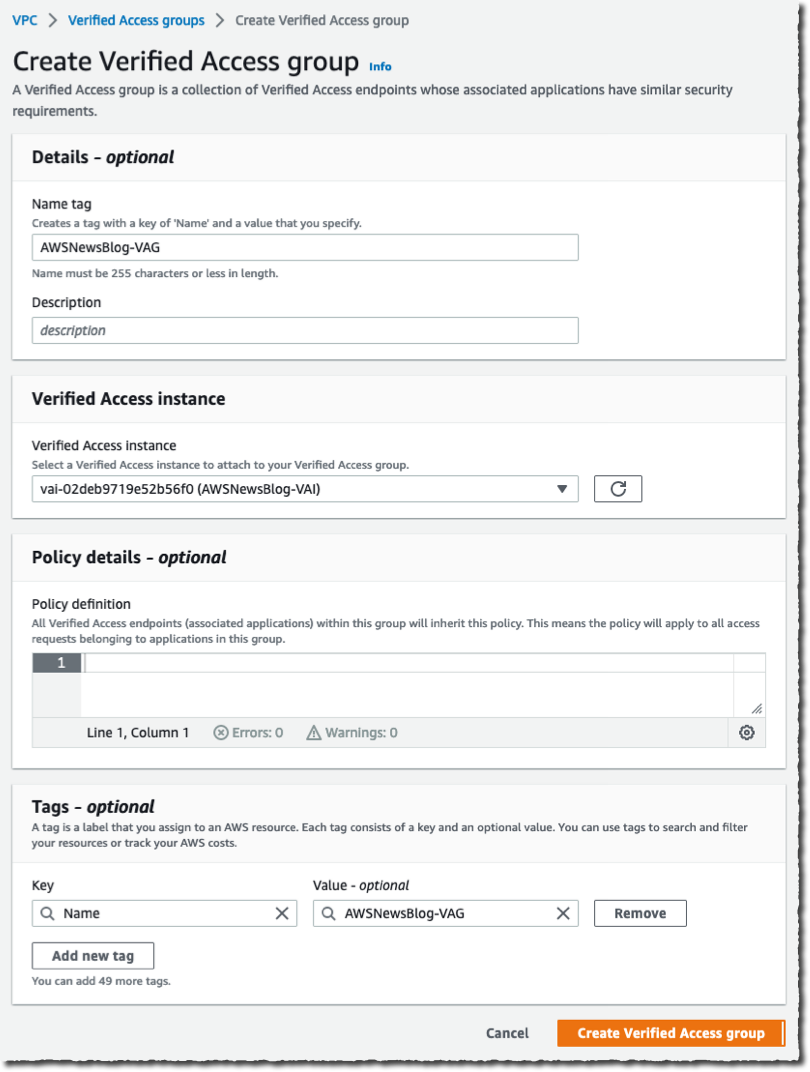810x1072 pixels.
Task: Click the search icon in Key field
Action: pos(48,913)
